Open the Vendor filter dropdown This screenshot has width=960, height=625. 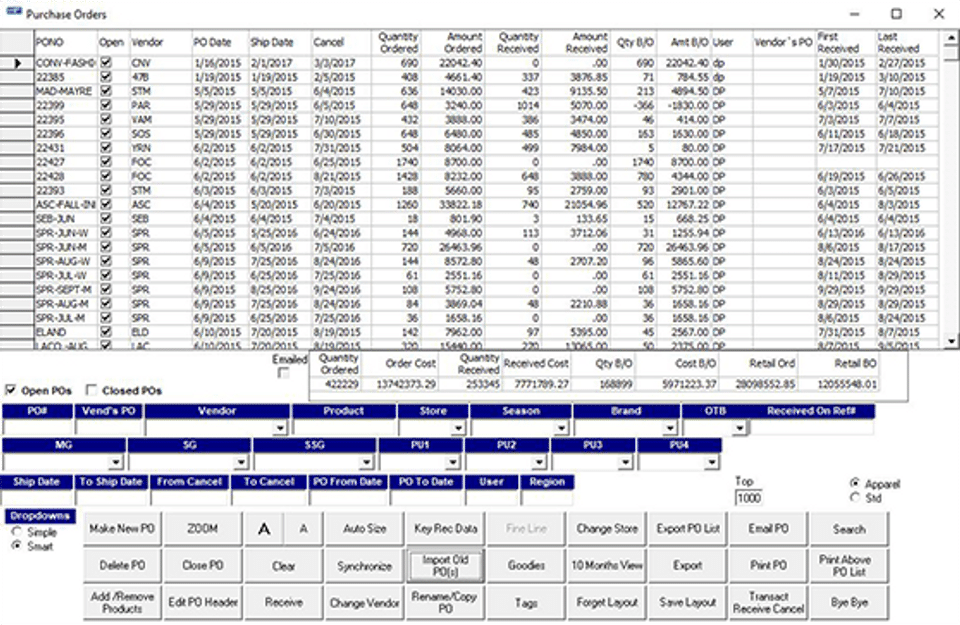[280, 427]
